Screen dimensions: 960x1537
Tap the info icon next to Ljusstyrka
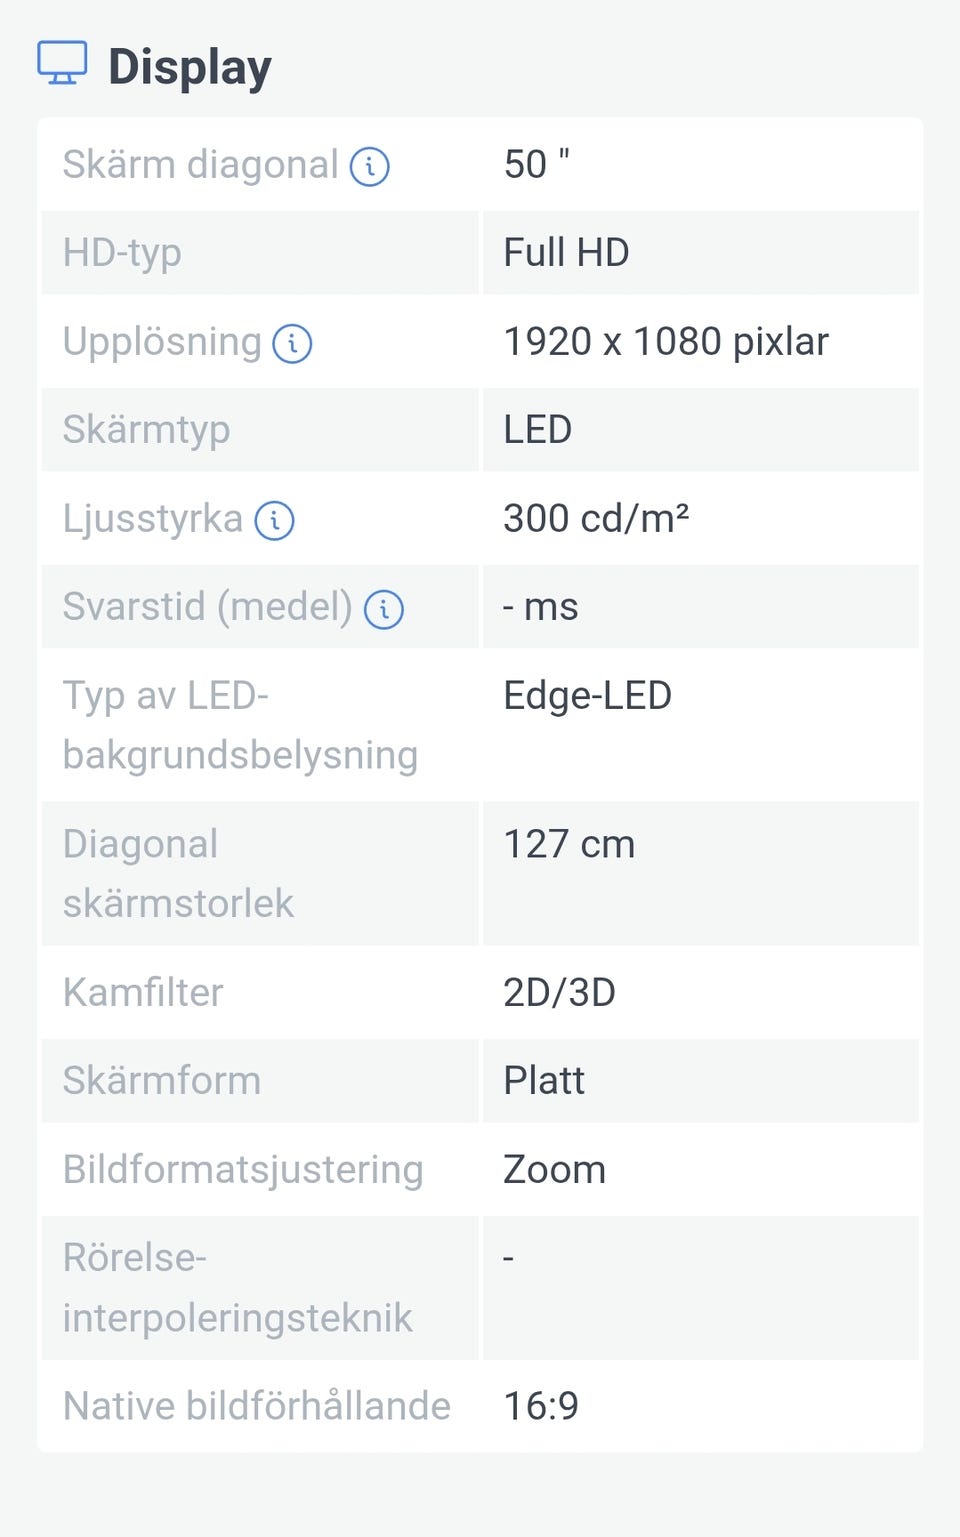tap(274, 520)
